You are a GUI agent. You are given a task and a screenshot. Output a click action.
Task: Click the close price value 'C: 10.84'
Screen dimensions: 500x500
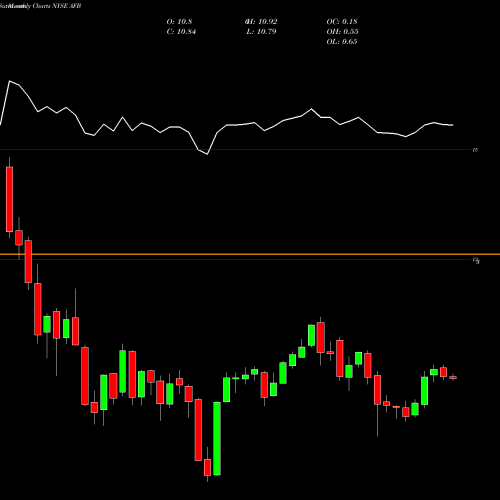click(181, 32)
